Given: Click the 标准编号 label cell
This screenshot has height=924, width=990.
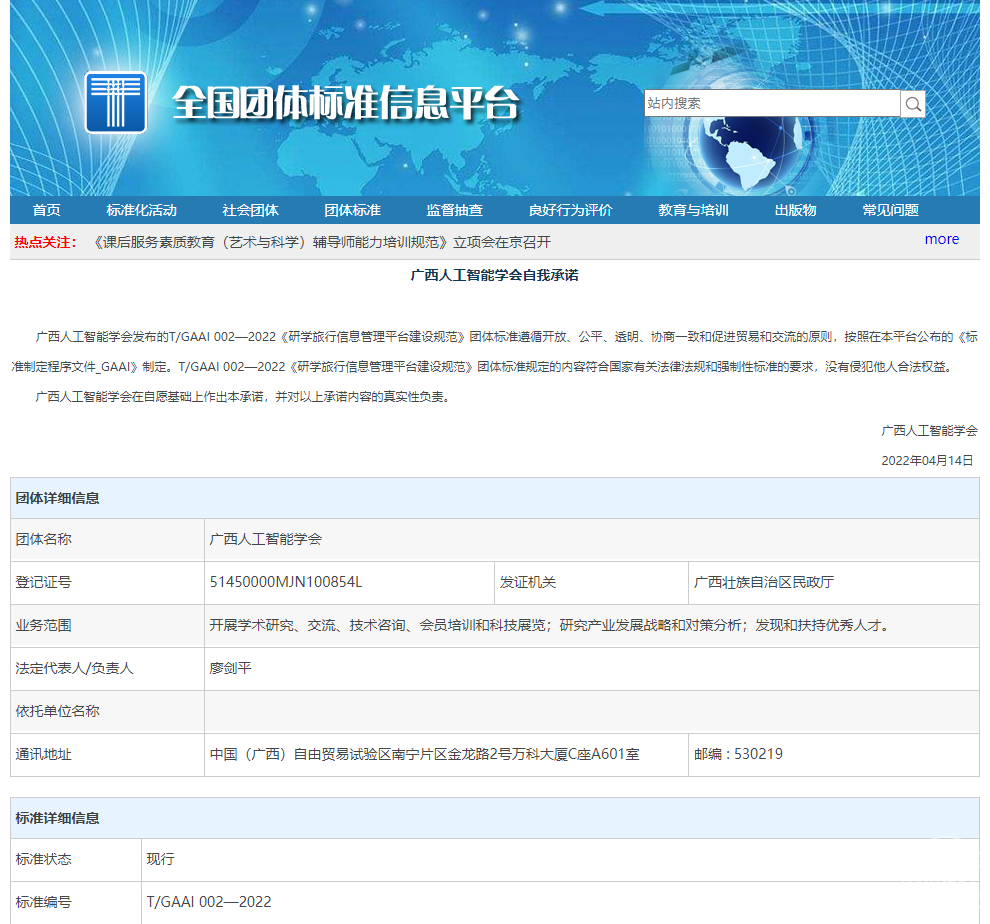Looking at the screenshot, I should [x=76, y=903].
